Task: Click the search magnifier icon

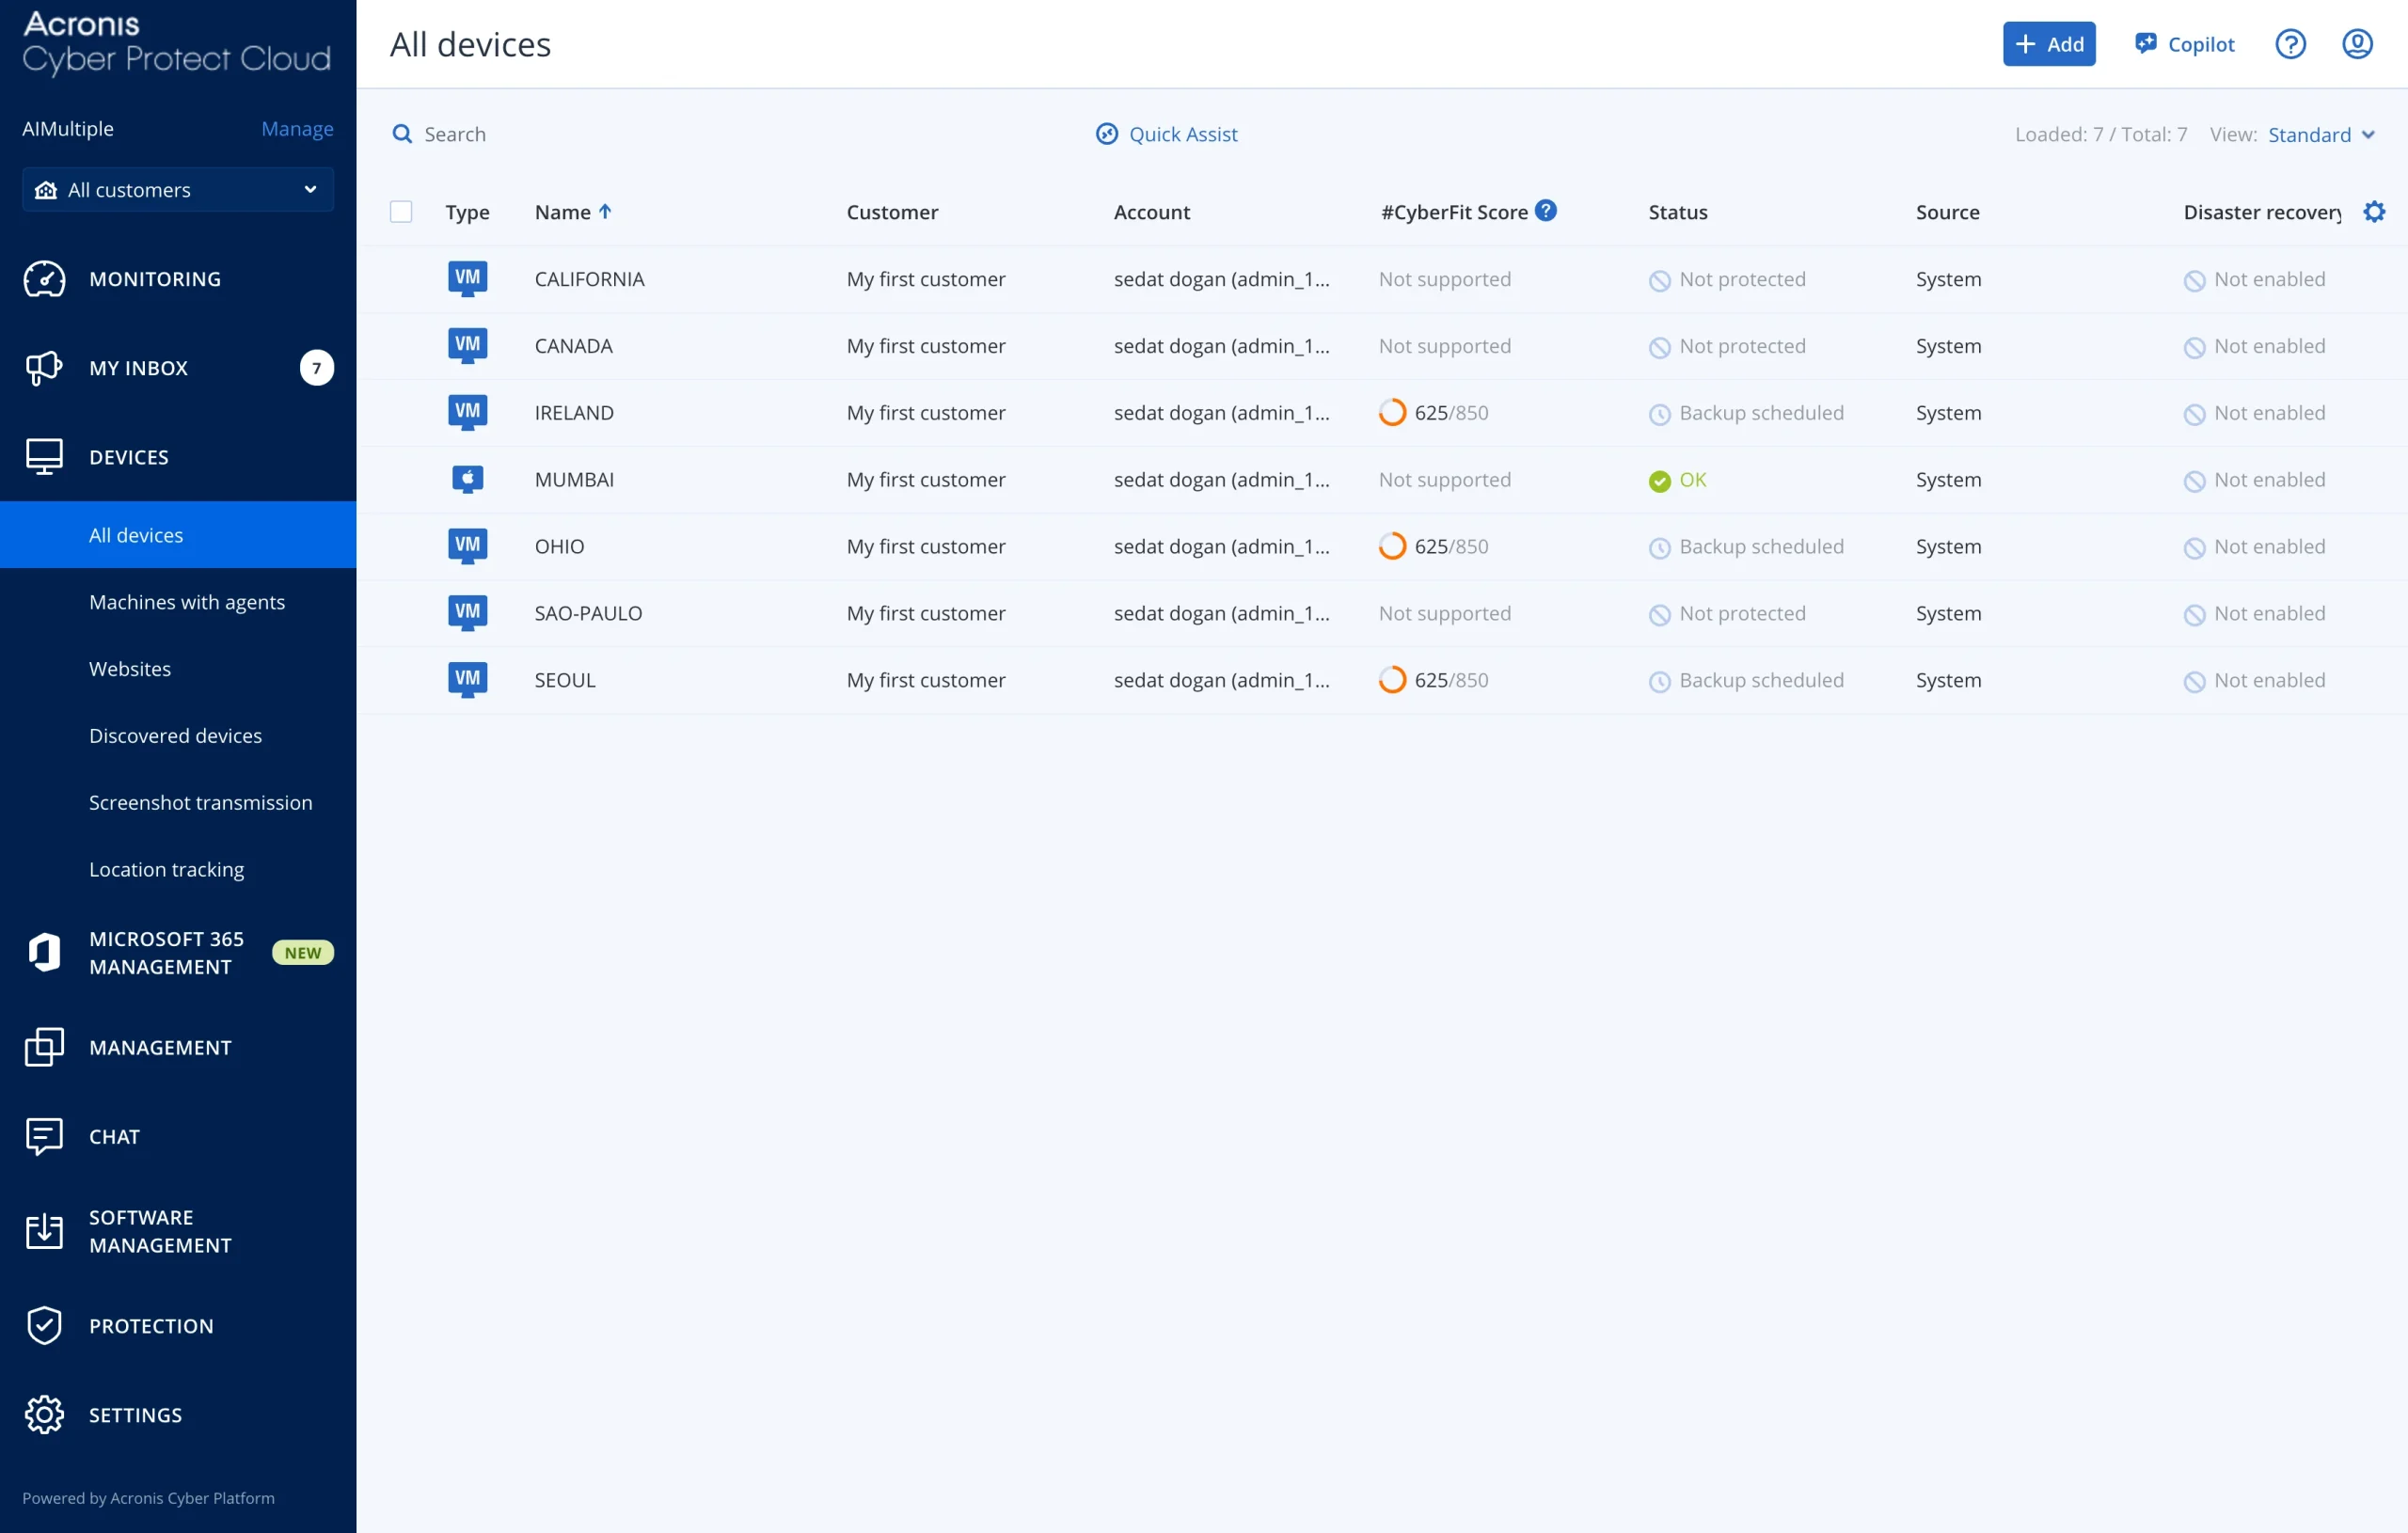Action: coord(402,134)
